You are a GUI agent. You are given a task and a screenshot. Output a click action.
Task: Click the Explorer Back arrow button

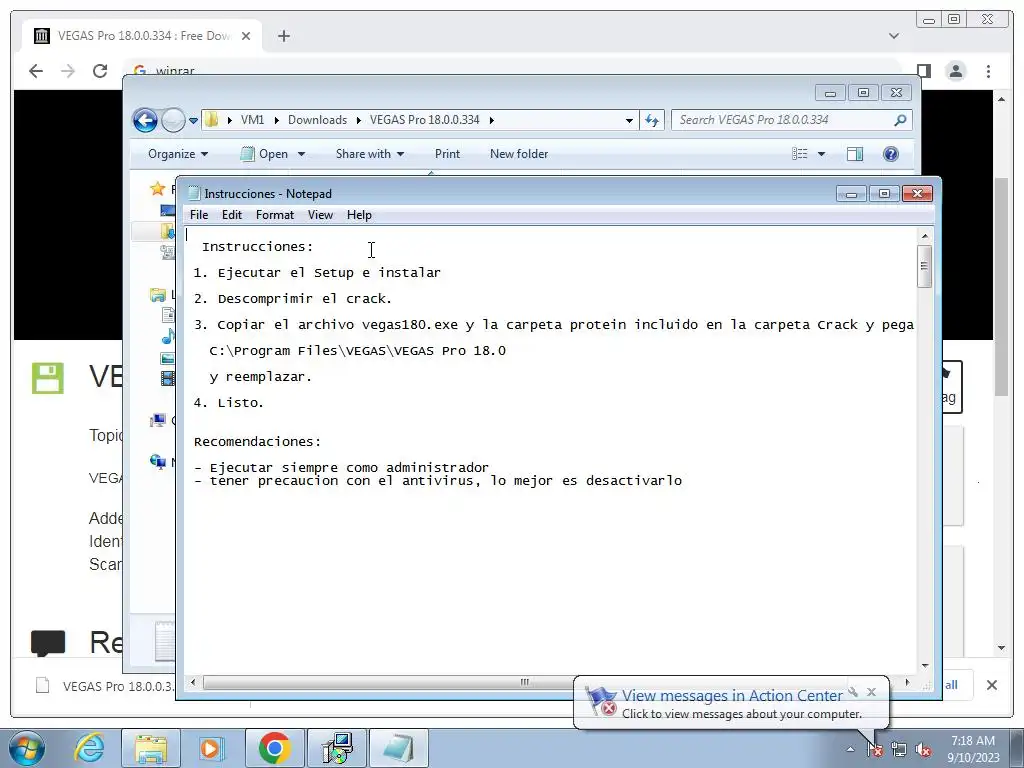(145, 120)
